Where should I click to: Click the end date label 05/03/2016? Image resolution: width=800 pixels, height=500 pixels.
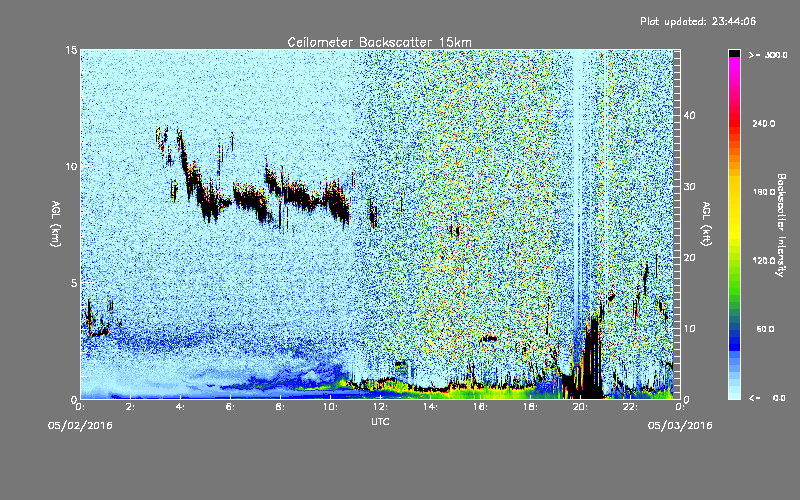(680, 426)
